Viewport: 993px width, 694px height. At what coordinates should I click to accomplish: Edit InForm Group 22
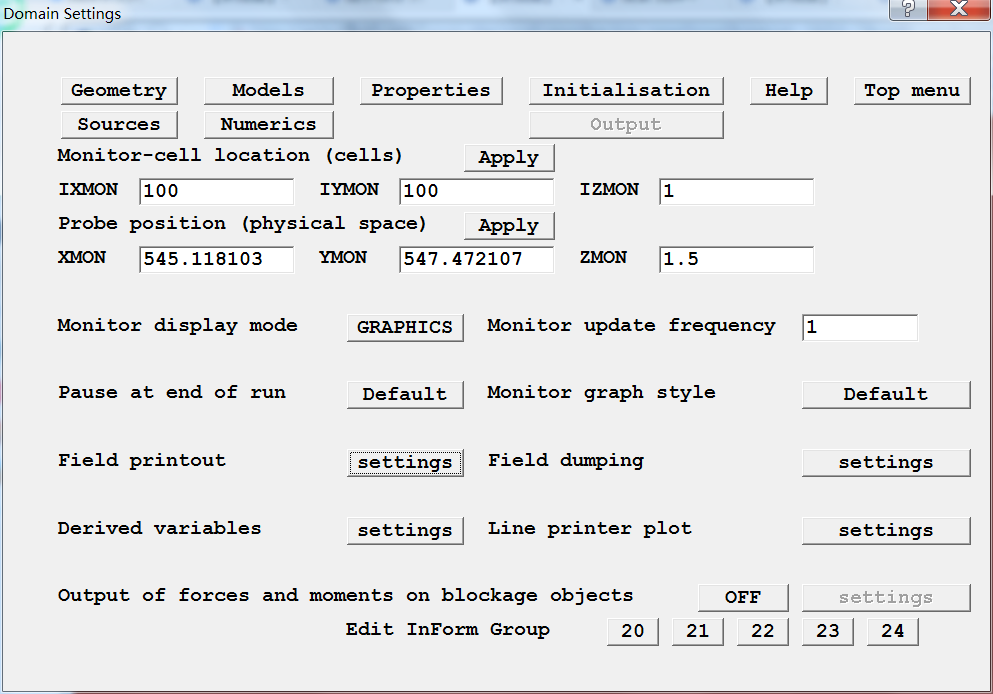[762, 632]
